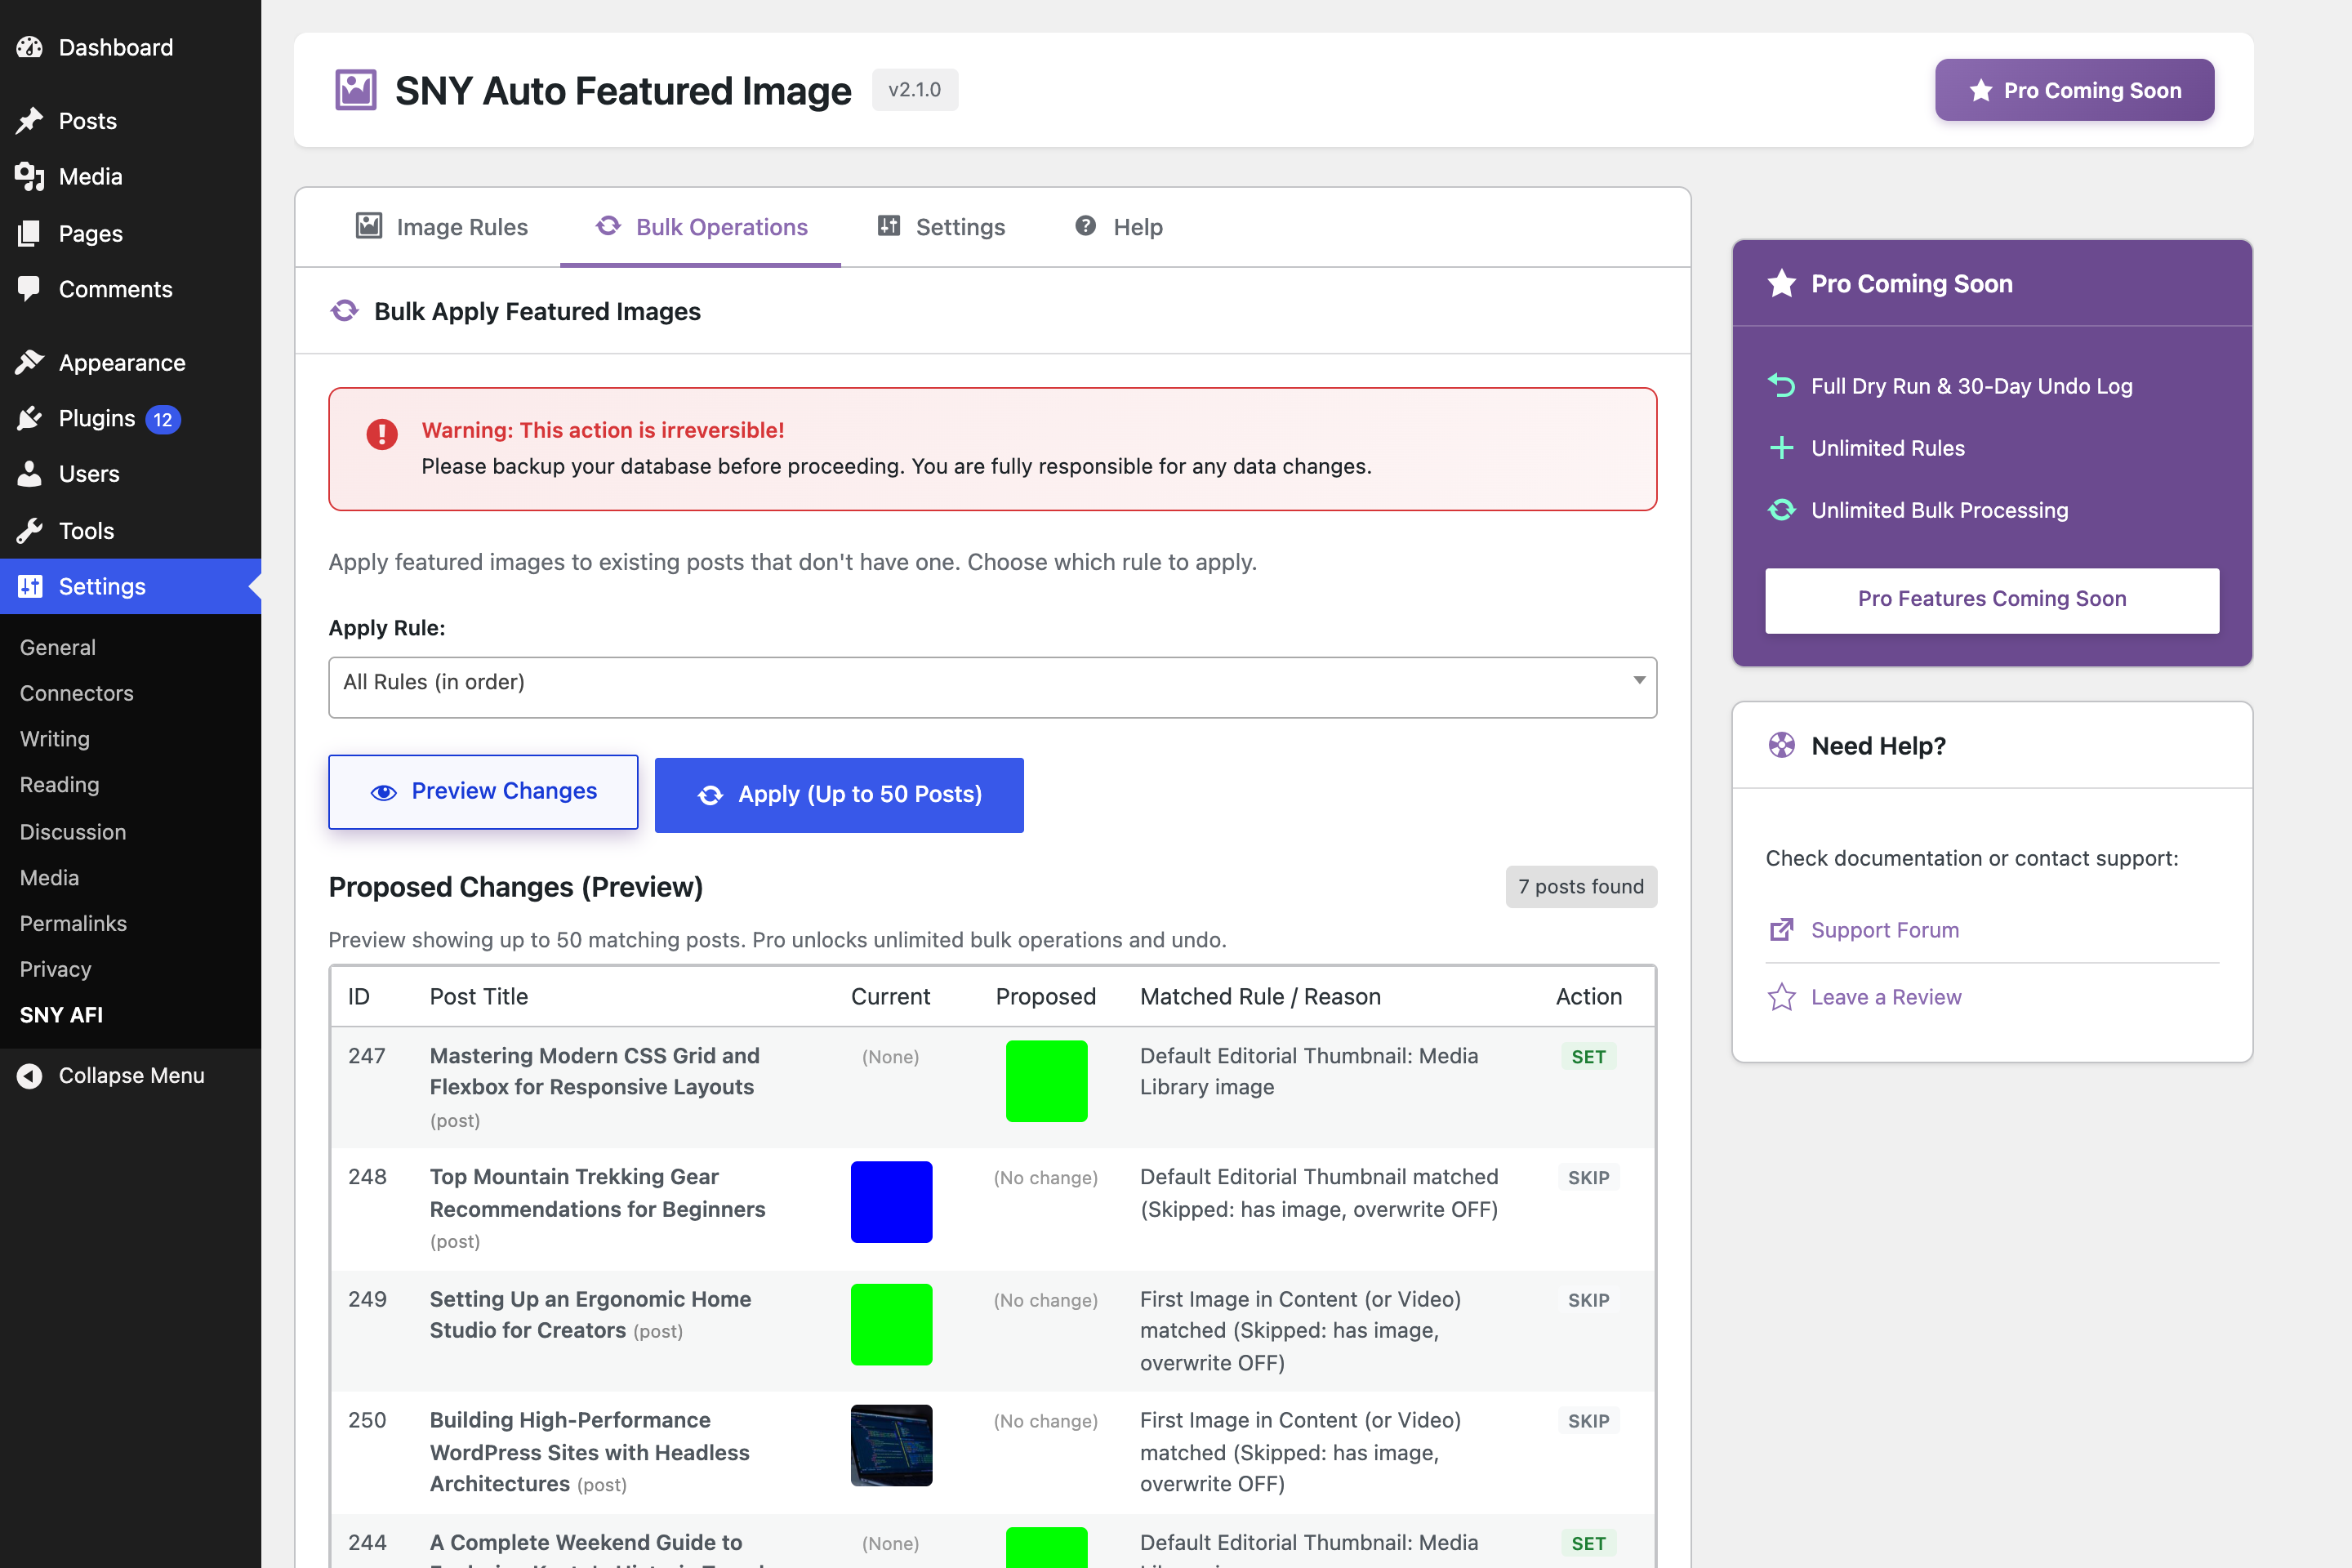Click the SKIP action badge for post 249
Screen dimensions: 2352x1568
[x=1589, y=1300]
